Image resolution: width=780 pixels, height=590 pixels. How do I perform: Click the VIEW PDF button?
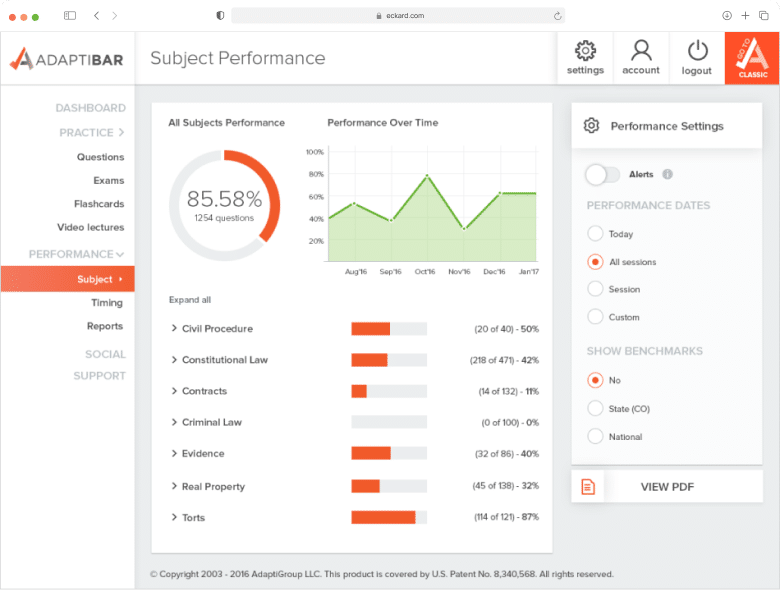(x=667, y=487)
